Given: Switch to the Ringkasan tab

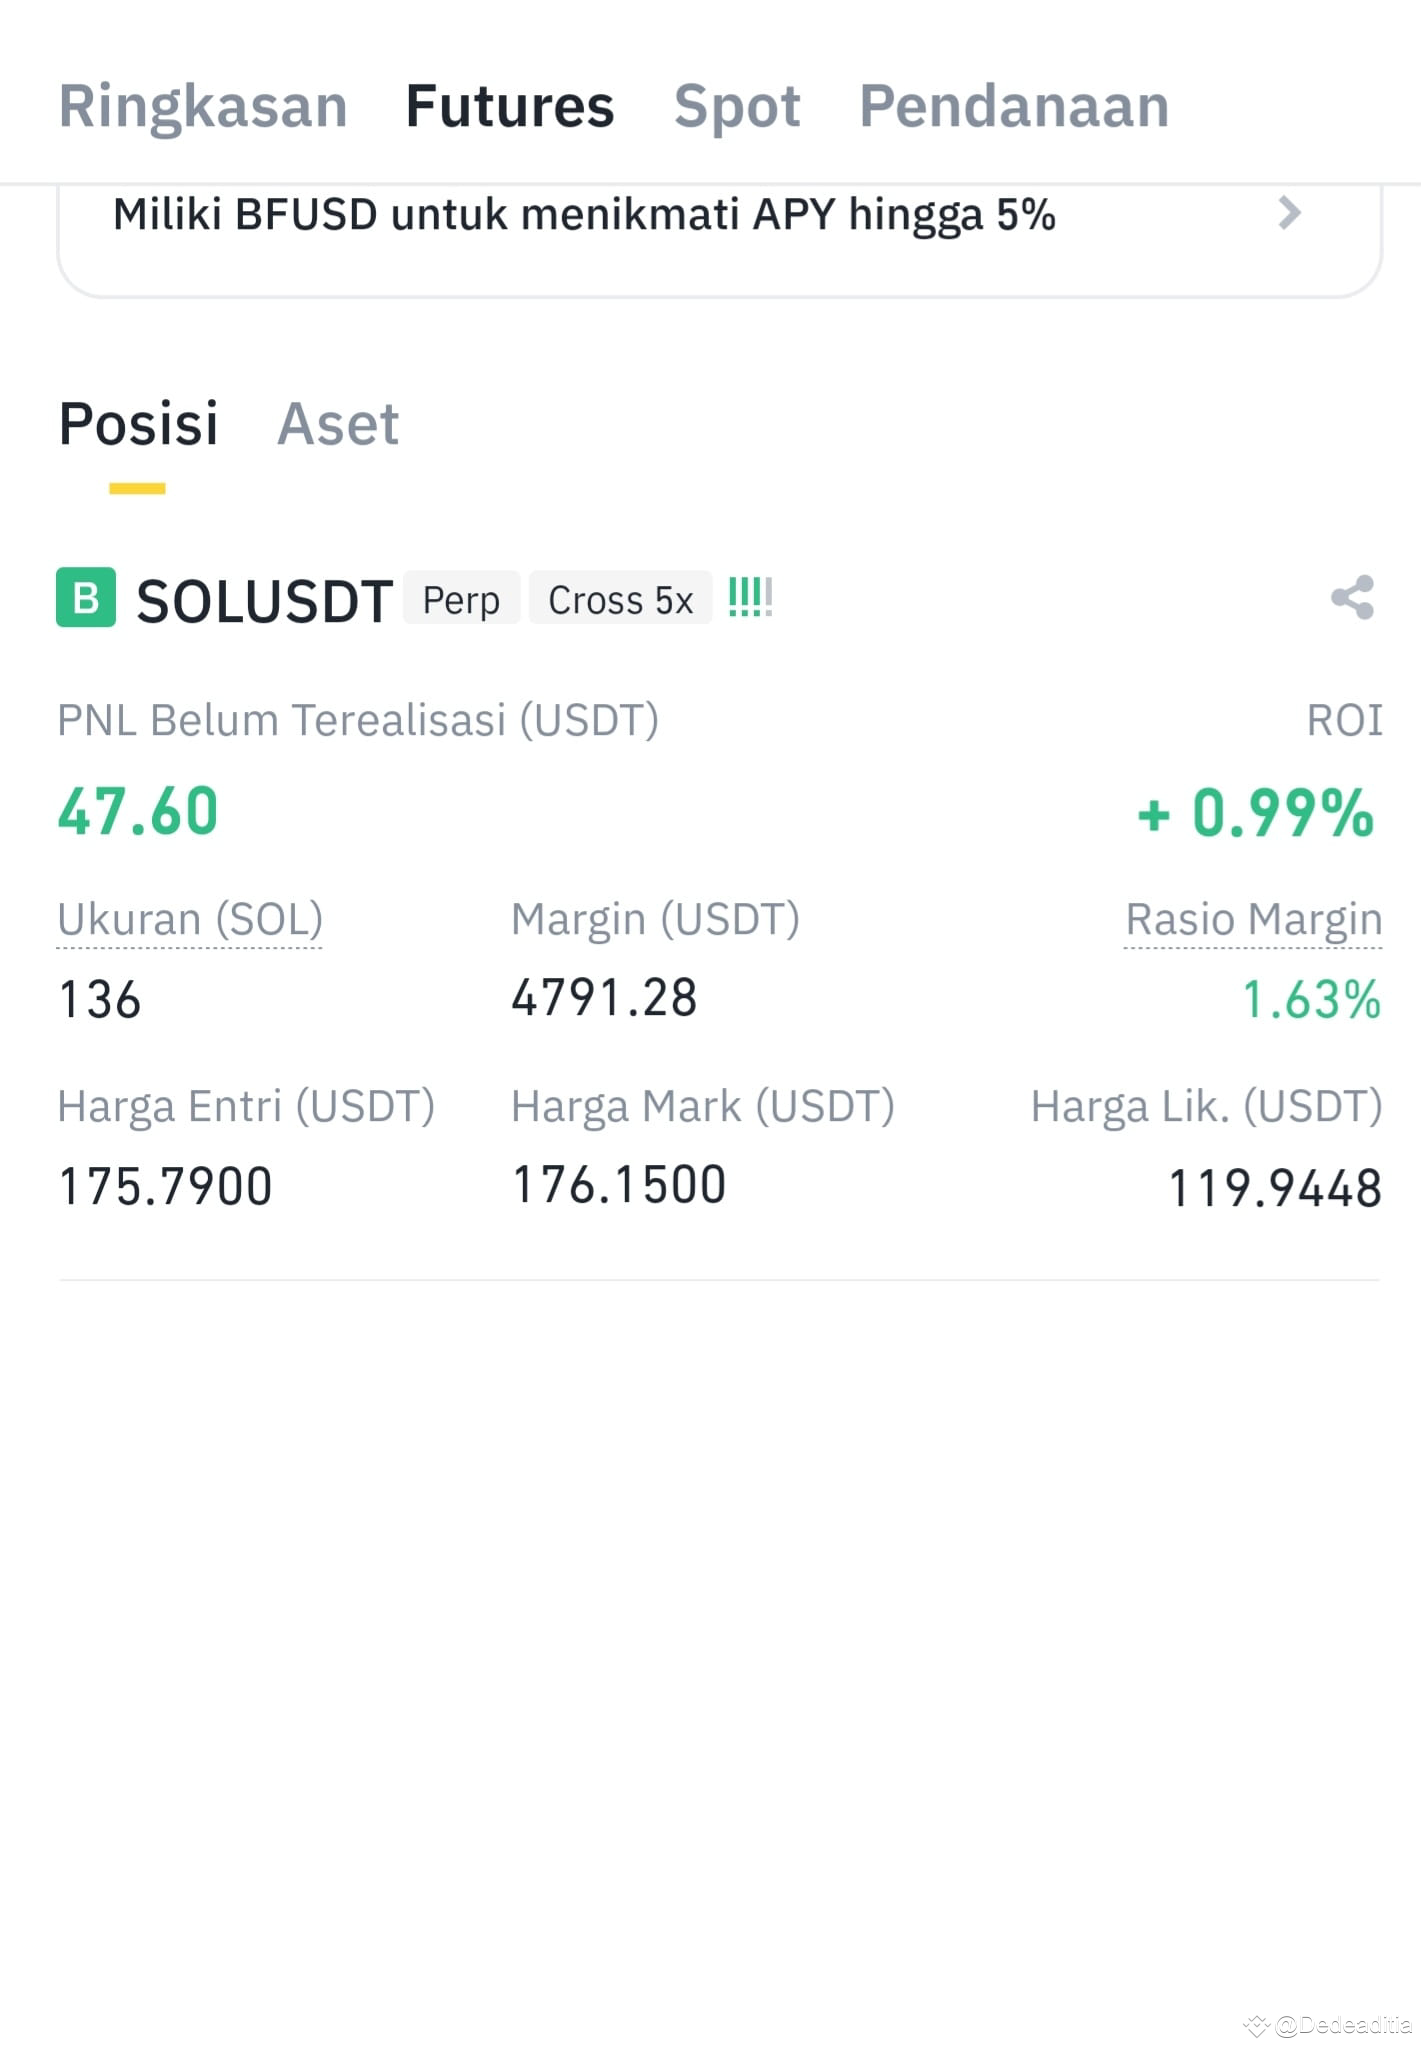Looking at the screenshot, I should (203, 106).
